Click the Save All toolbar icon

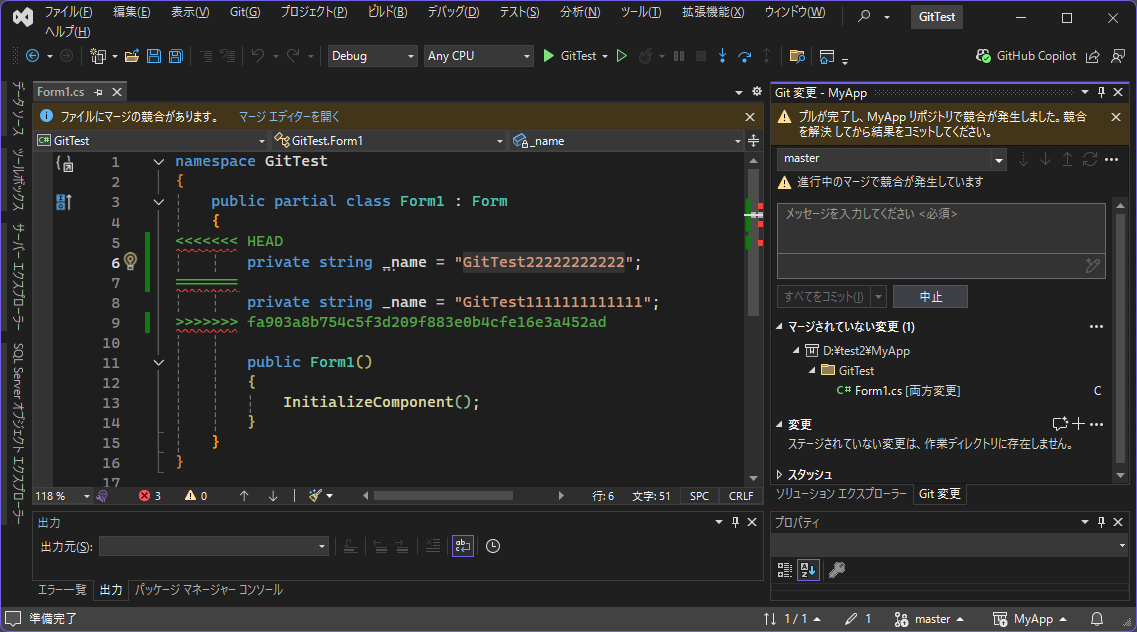(x=176, y=56)
